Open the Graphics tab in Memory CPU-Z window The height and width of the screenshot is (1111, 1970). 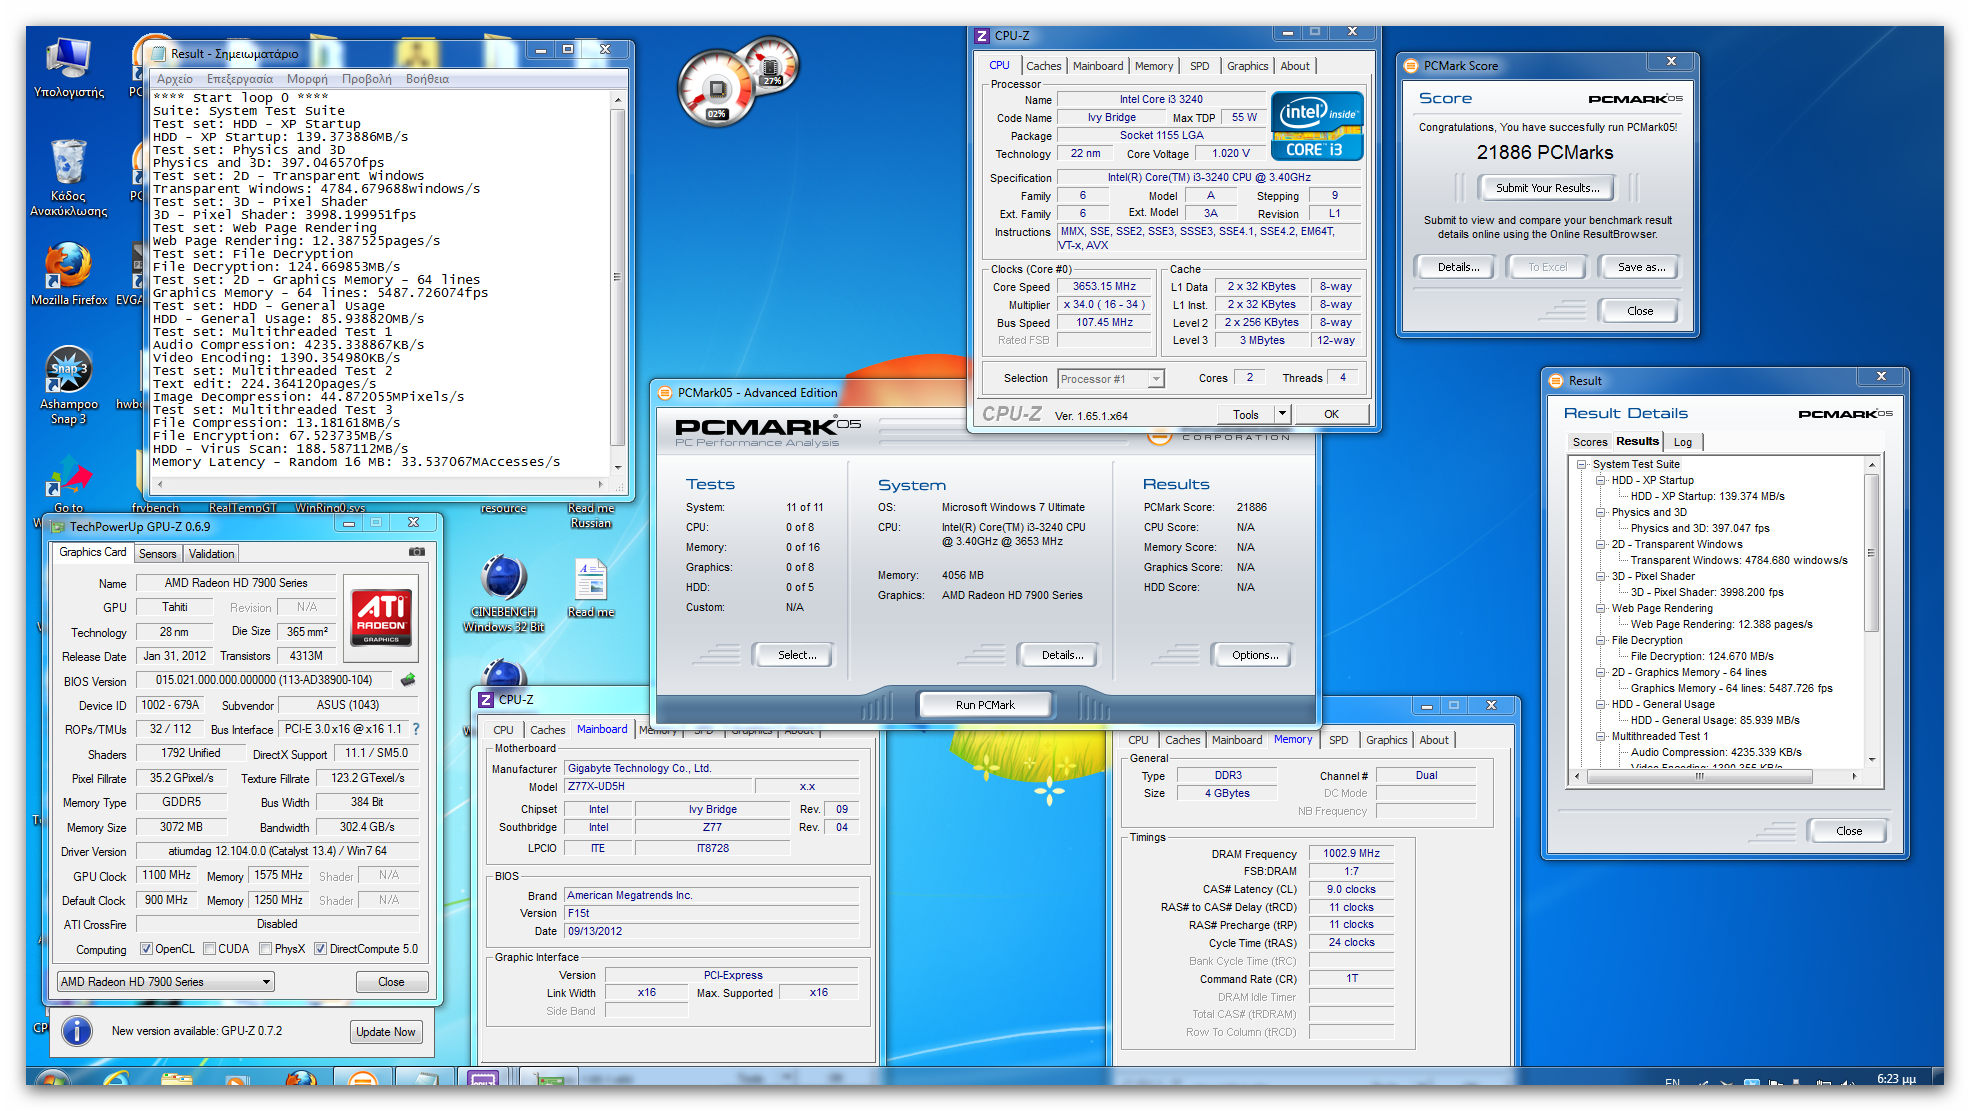click(1386, 740)
